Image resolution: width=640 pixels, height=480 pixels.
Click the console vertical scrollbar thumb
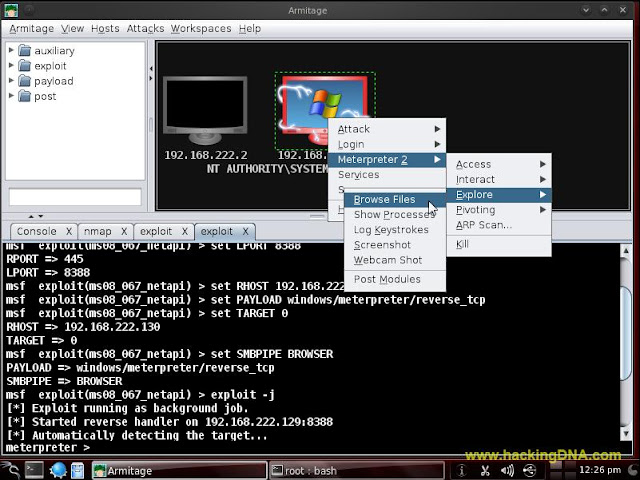pyautogui.click(x=626, y=334)
